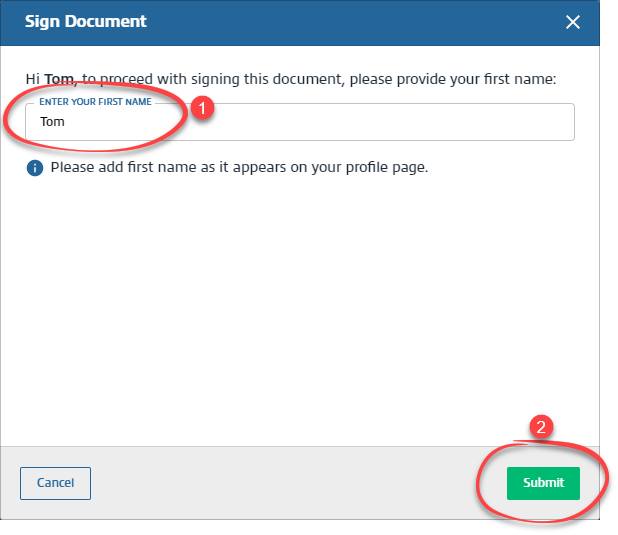This screenshot has width=618, height=535.
Task: Click the blue info icon beside the hint
Action: pyautogui.click(x=35, y=168)
